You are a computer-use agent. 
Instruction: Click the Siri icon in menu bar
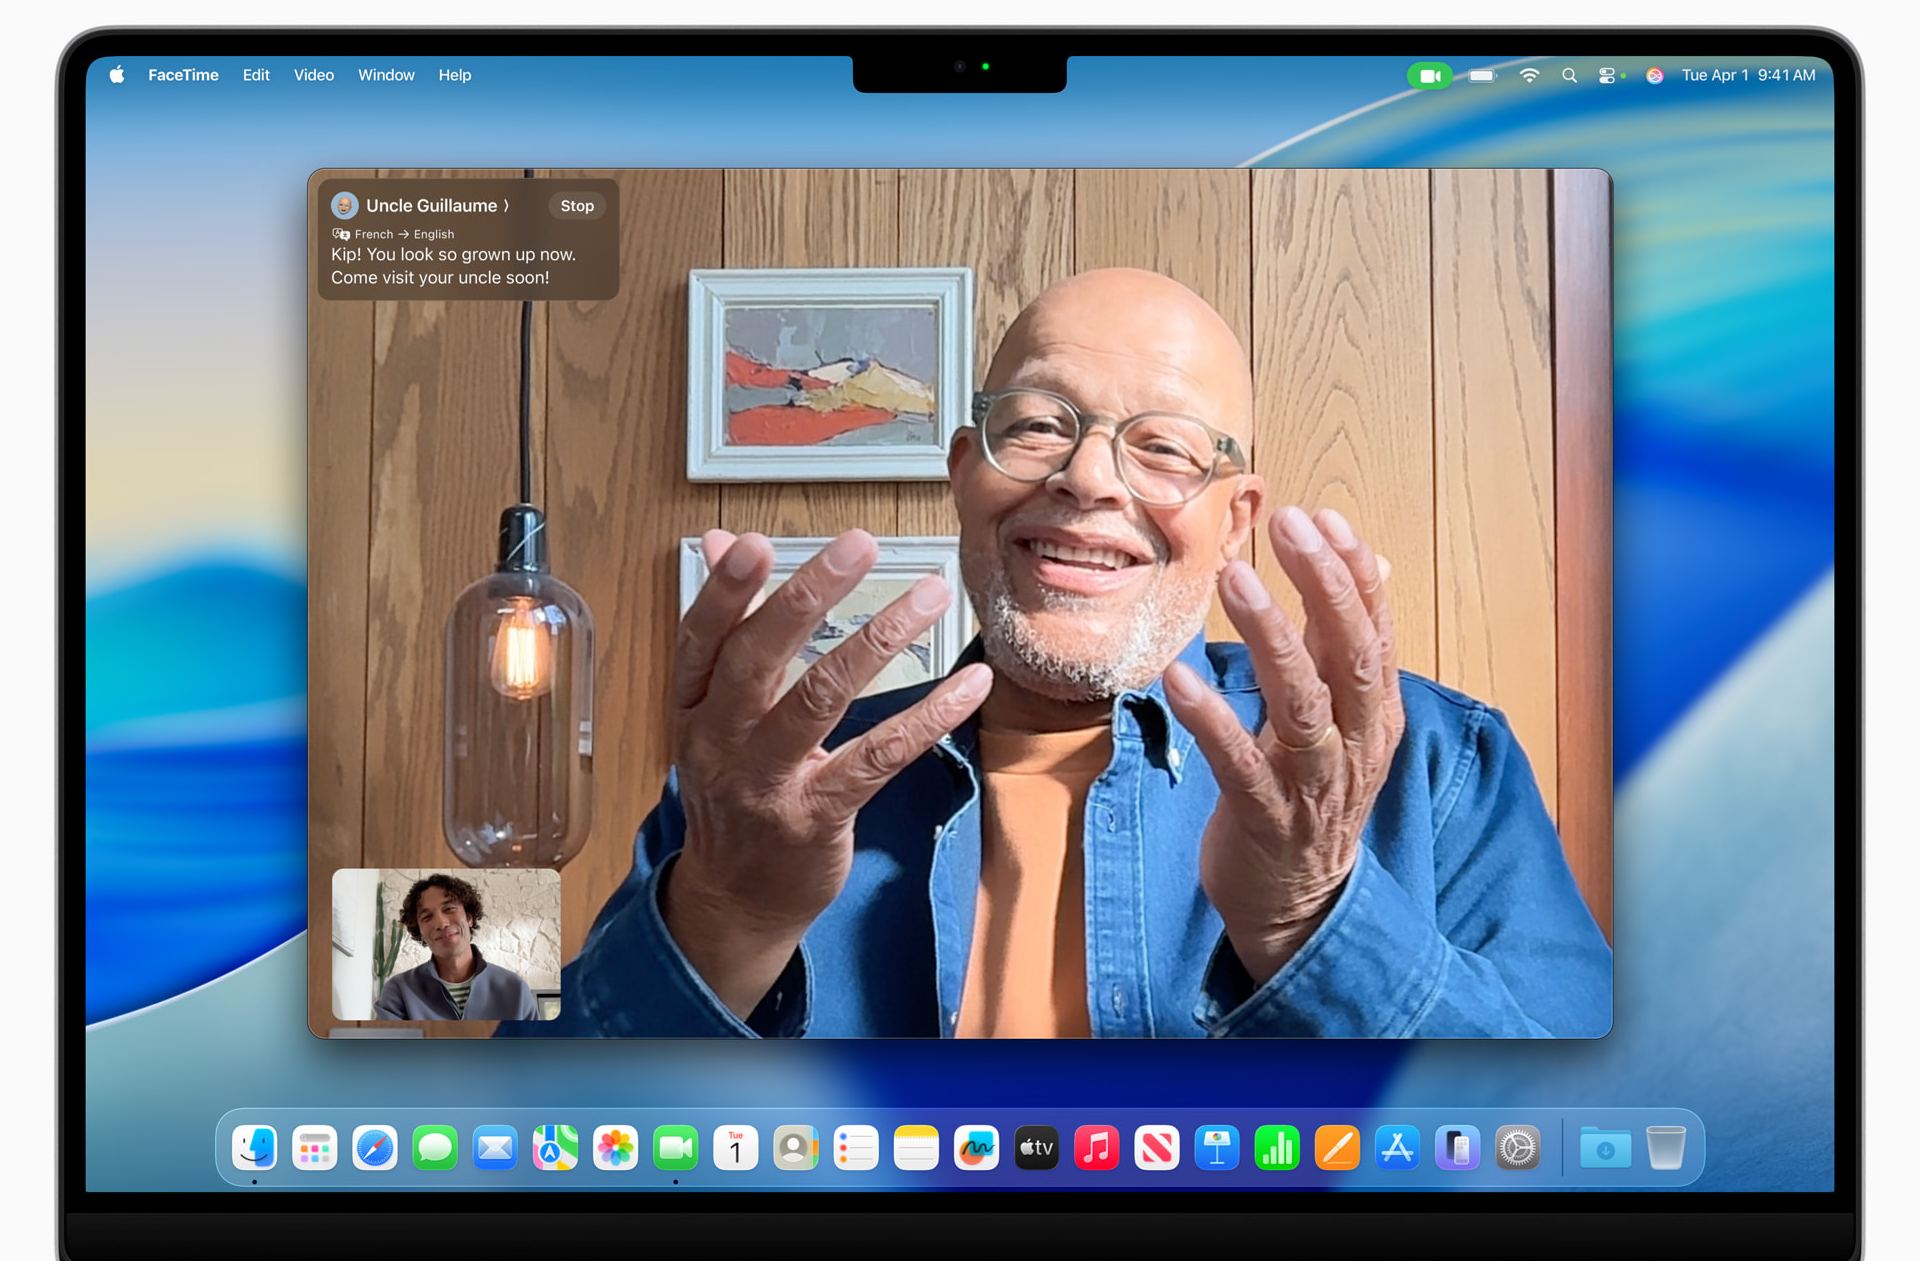point(1654,75)
